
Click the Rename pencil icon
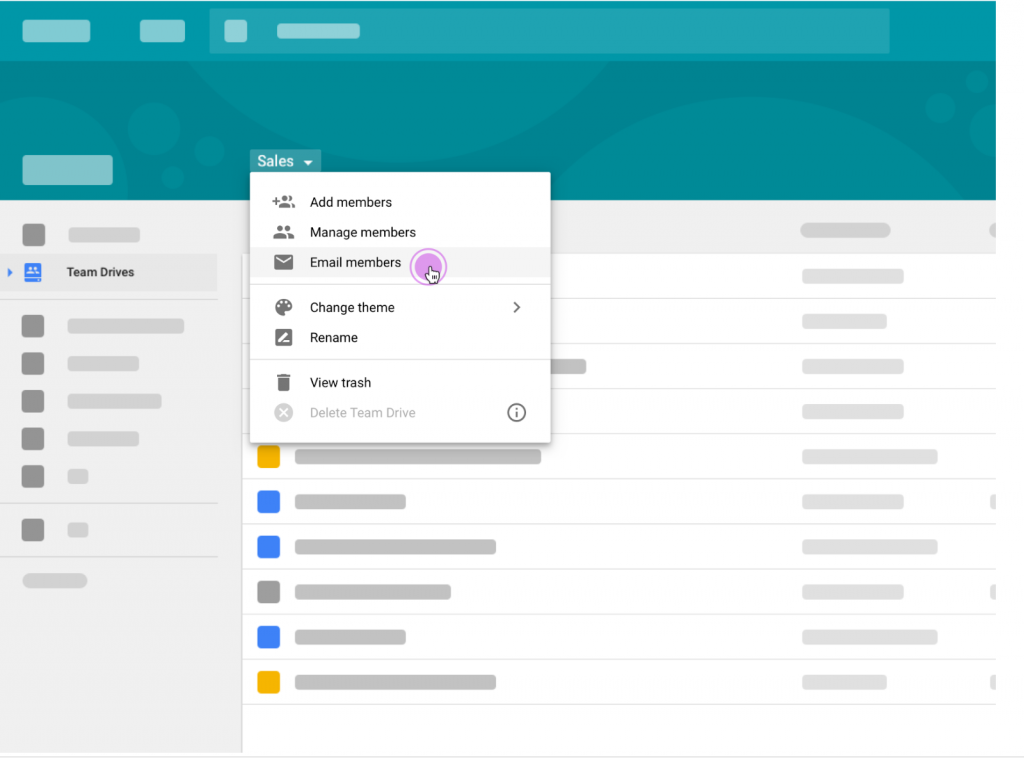[283, 337]
